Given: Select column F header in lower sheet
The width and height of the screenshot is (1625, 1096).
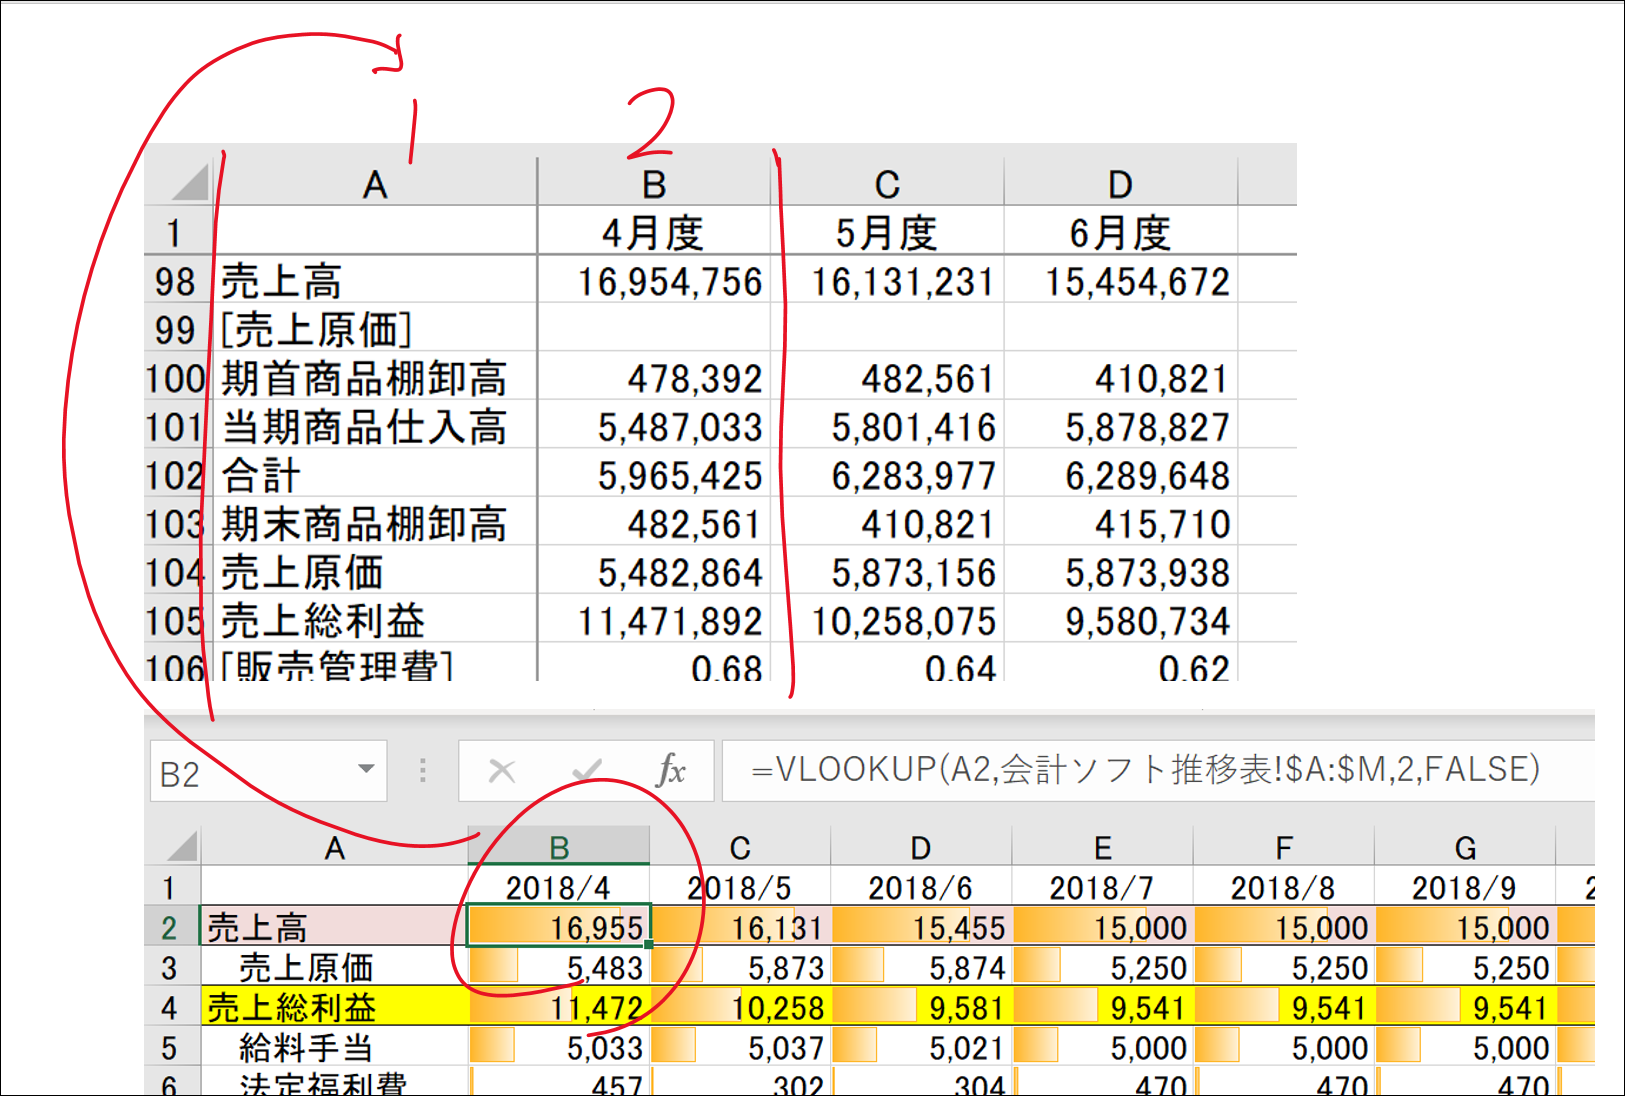Looking at the screenshot, I should click(x=1284, y=847).
